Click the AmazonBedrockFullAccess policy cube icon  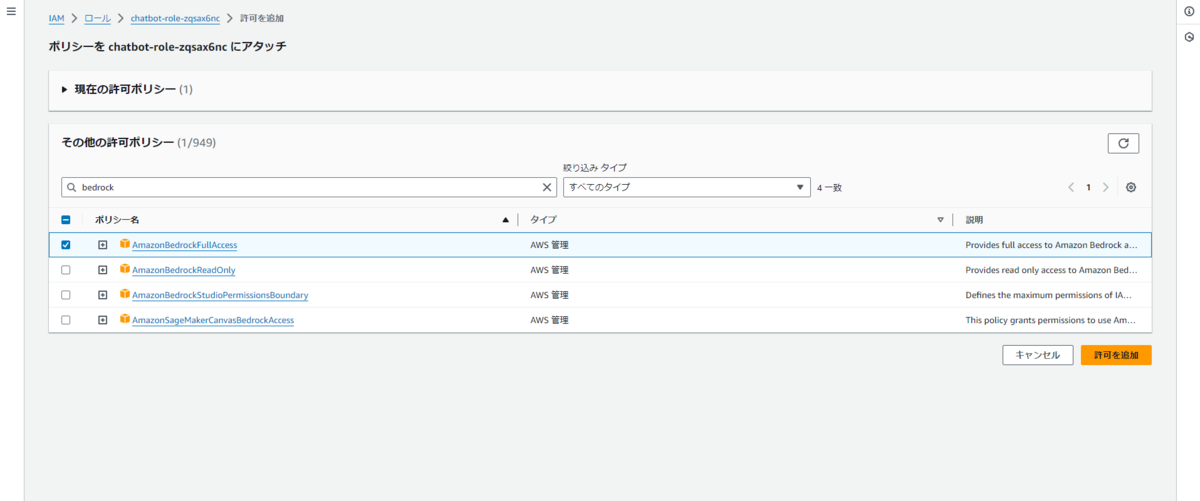[x=125, y=244]
